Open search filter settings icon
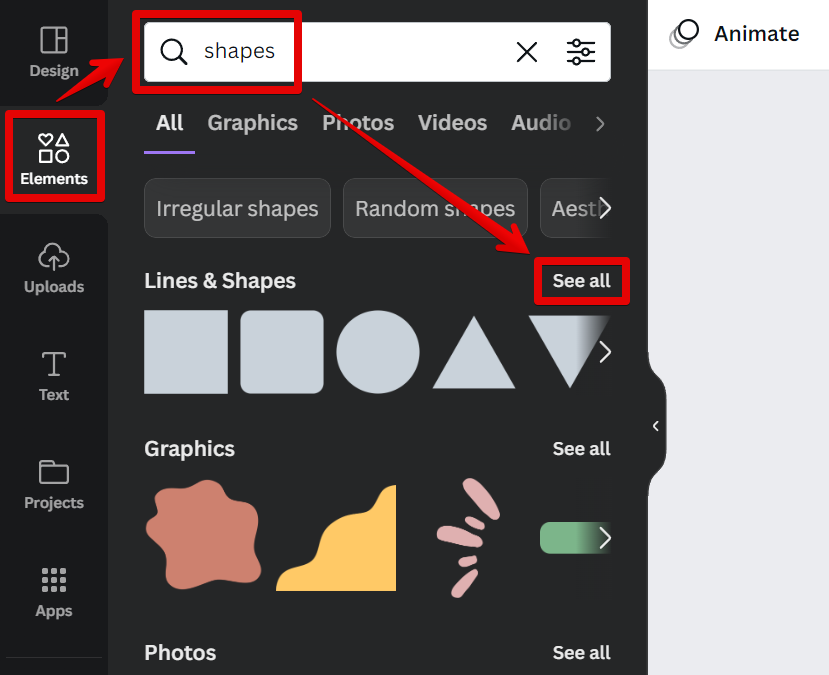 click(581, 52)
